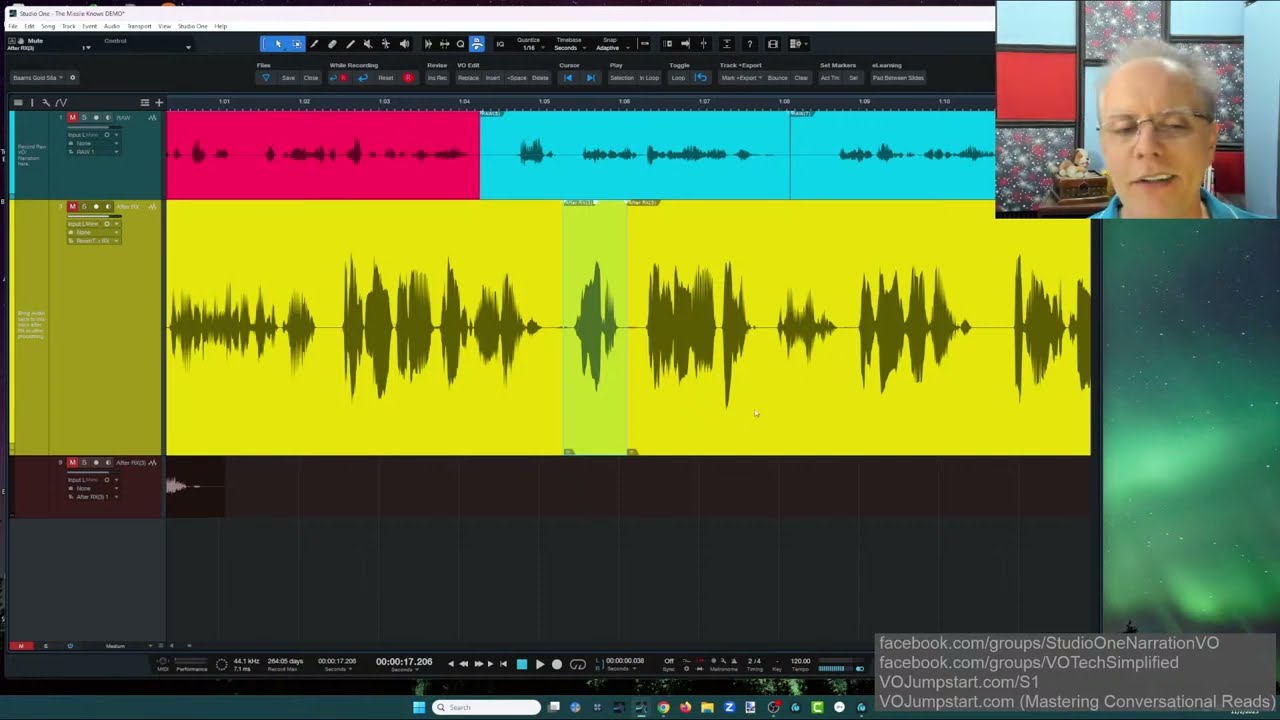Click the red R record icon
This screenshot has width=1280, height=720.
point(408,78)
